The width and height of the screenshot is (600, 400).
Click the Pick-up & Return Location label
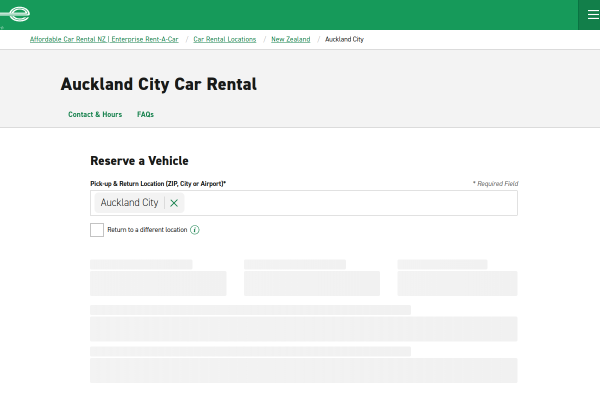click(158, 184)
